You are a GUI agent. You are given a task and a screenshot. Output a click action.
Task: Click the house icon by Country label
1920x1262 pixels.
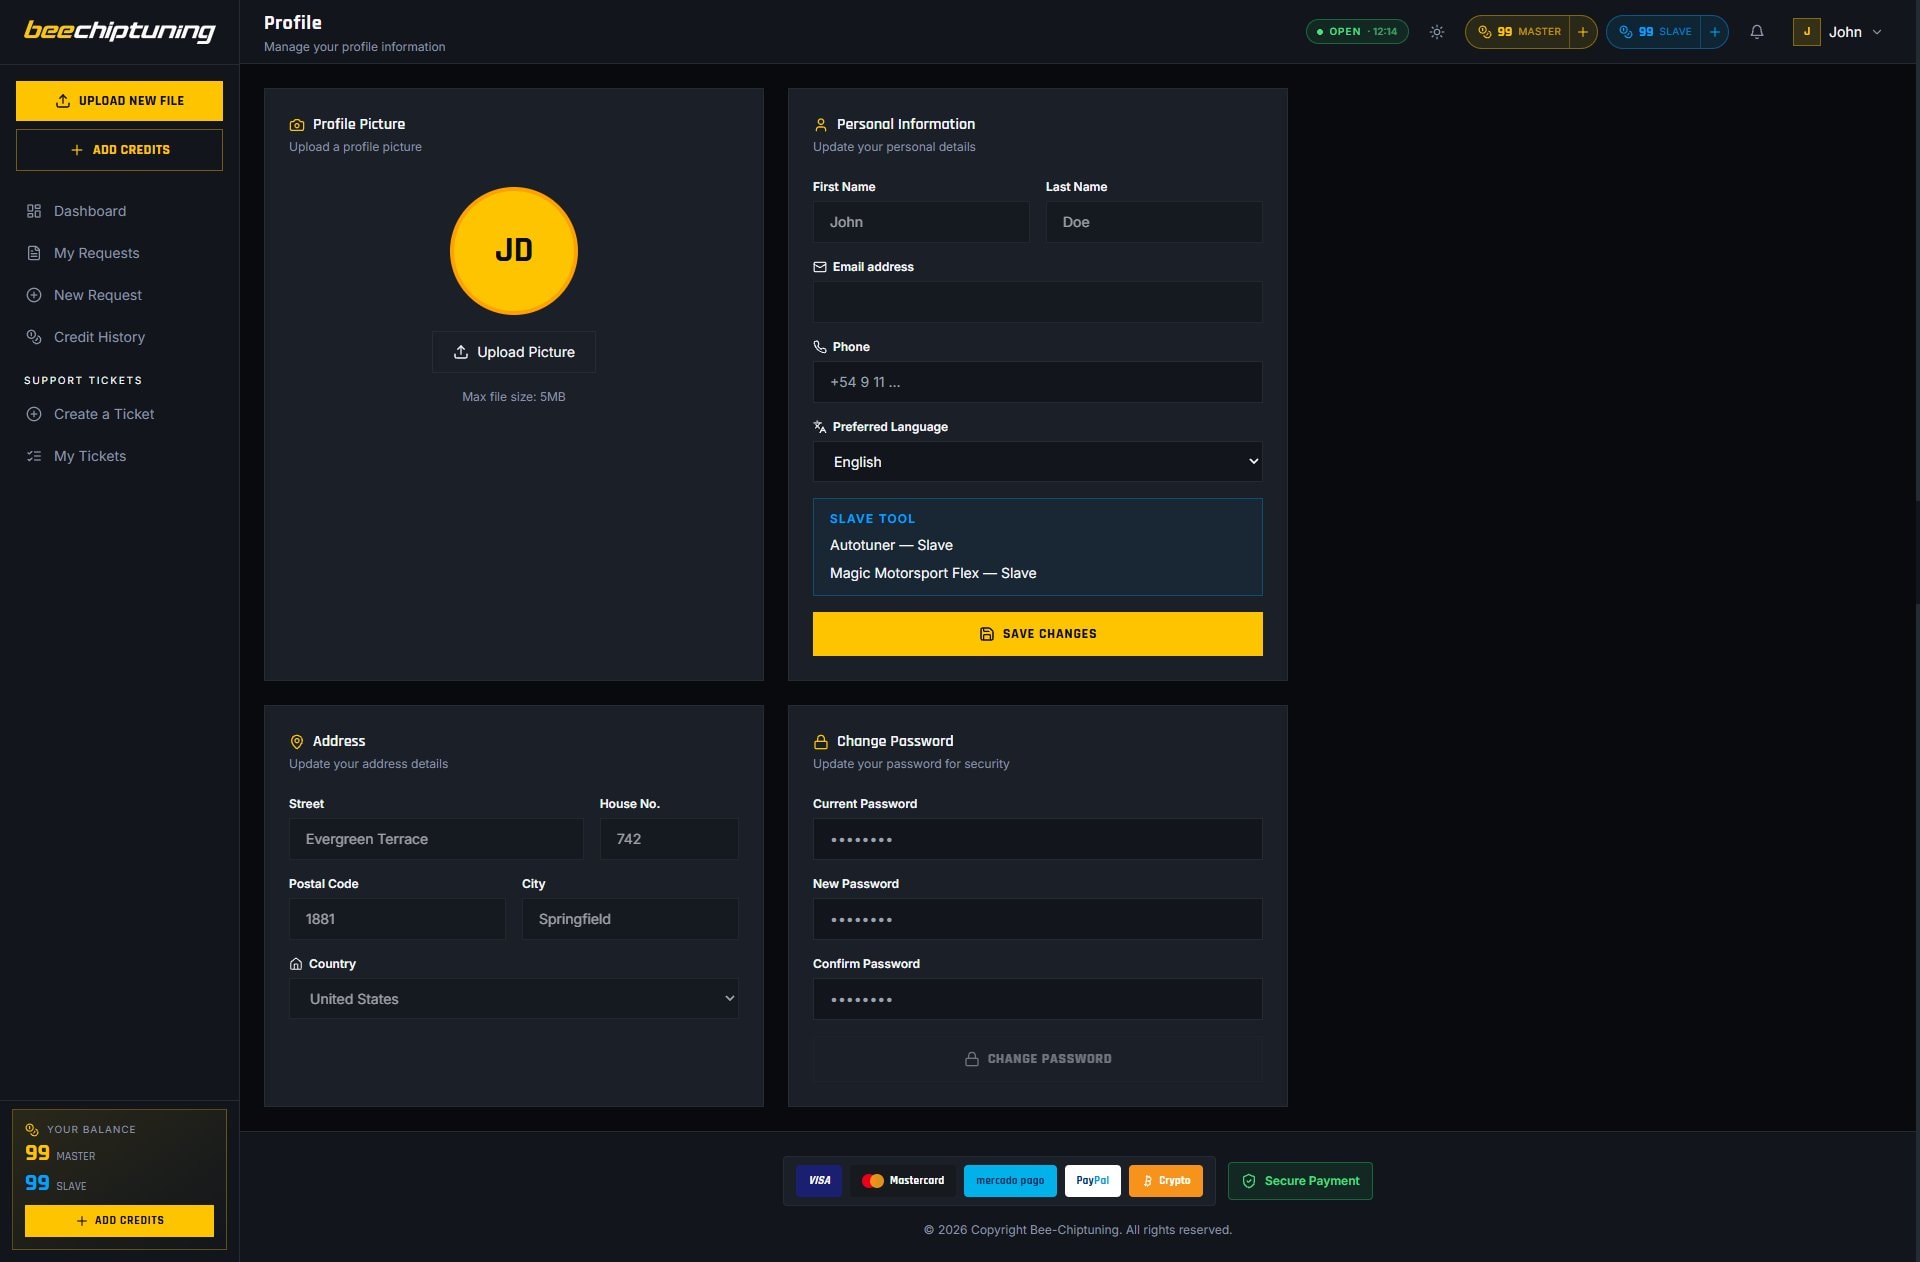296,964
